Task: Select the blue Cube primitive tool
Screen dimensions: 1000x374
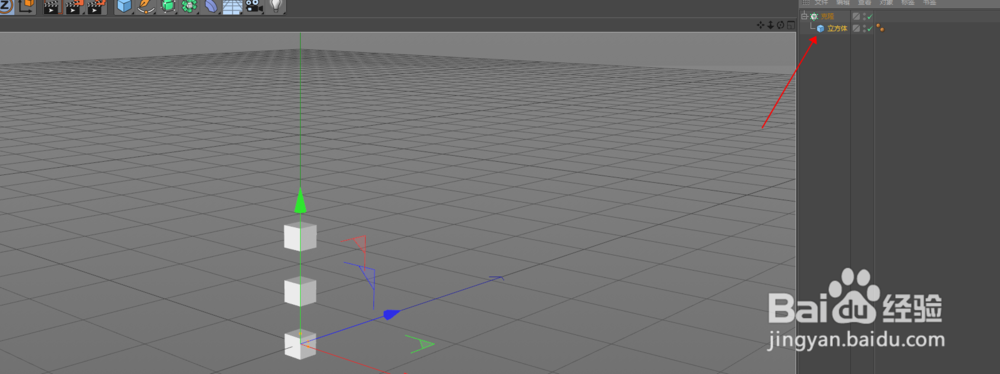Action: coord(124,6)
